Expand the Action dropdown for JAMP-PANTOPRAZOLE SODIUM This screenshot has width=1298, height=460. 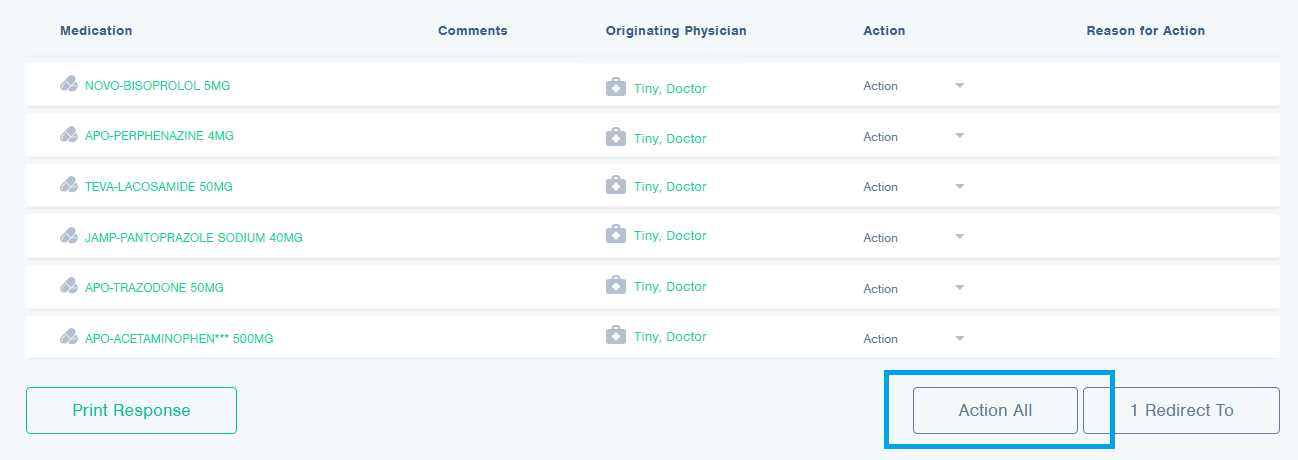click(913, 238)
